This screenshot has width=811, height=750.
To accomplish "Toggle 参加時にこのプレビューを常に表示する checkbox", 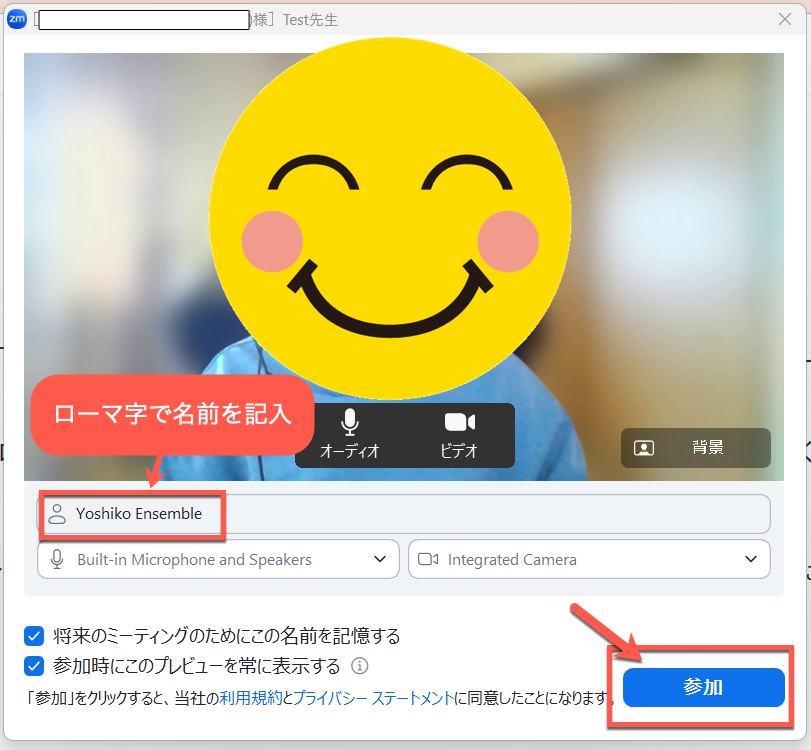I will [35, 666].
